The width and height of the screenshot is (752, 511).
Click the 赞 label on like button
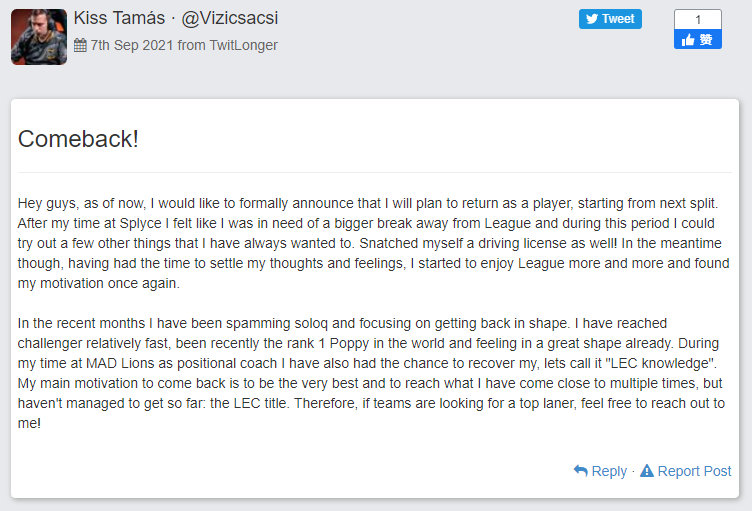click(705, 39)
